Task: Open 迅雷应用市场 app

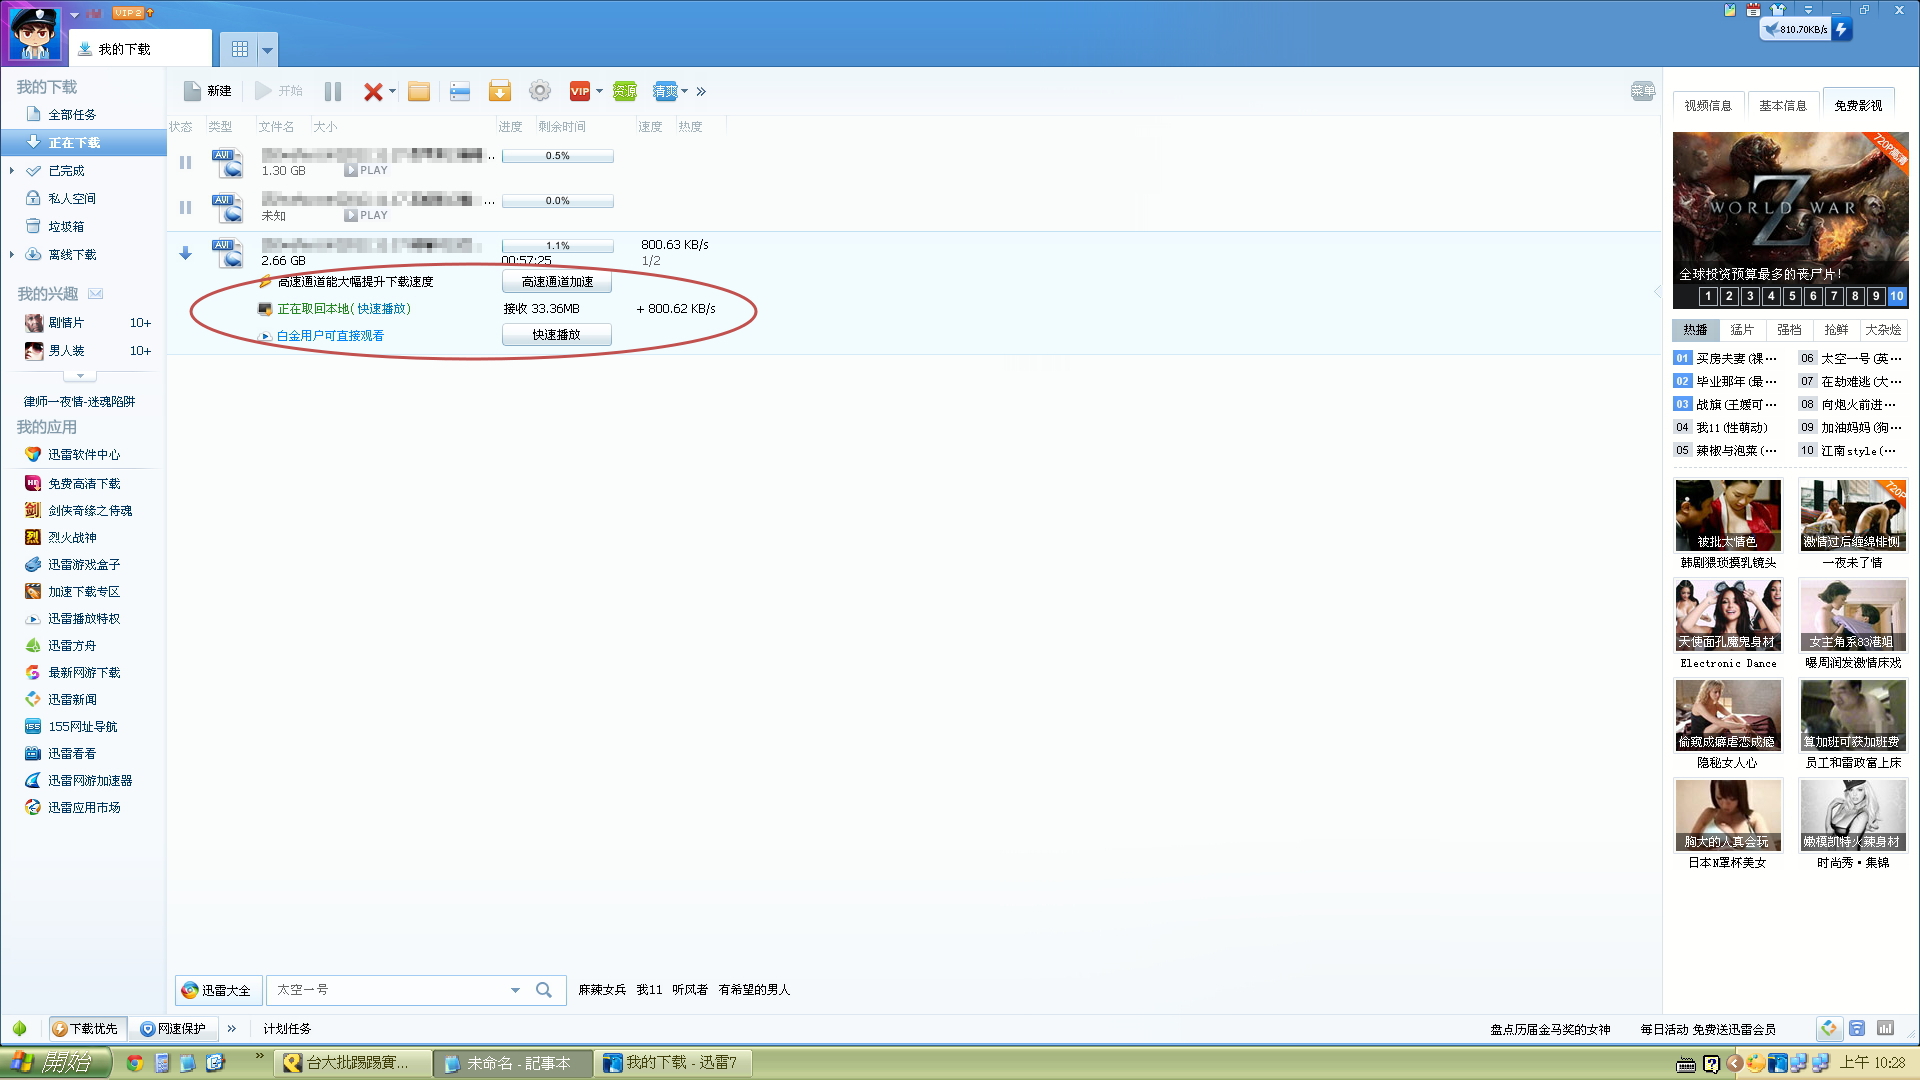Action: click(84, 808)
